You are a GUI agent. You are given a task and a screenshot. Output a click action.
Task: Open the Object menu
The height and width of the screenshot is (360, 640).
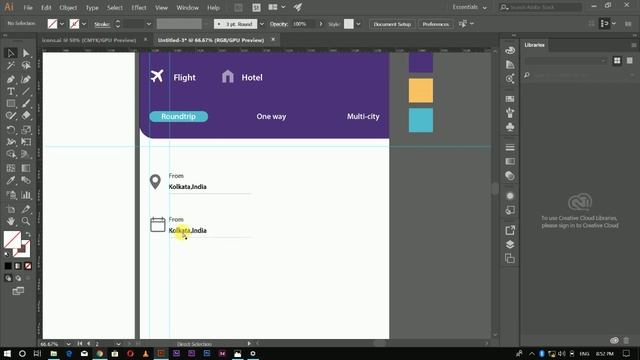(x=68, y=7)
